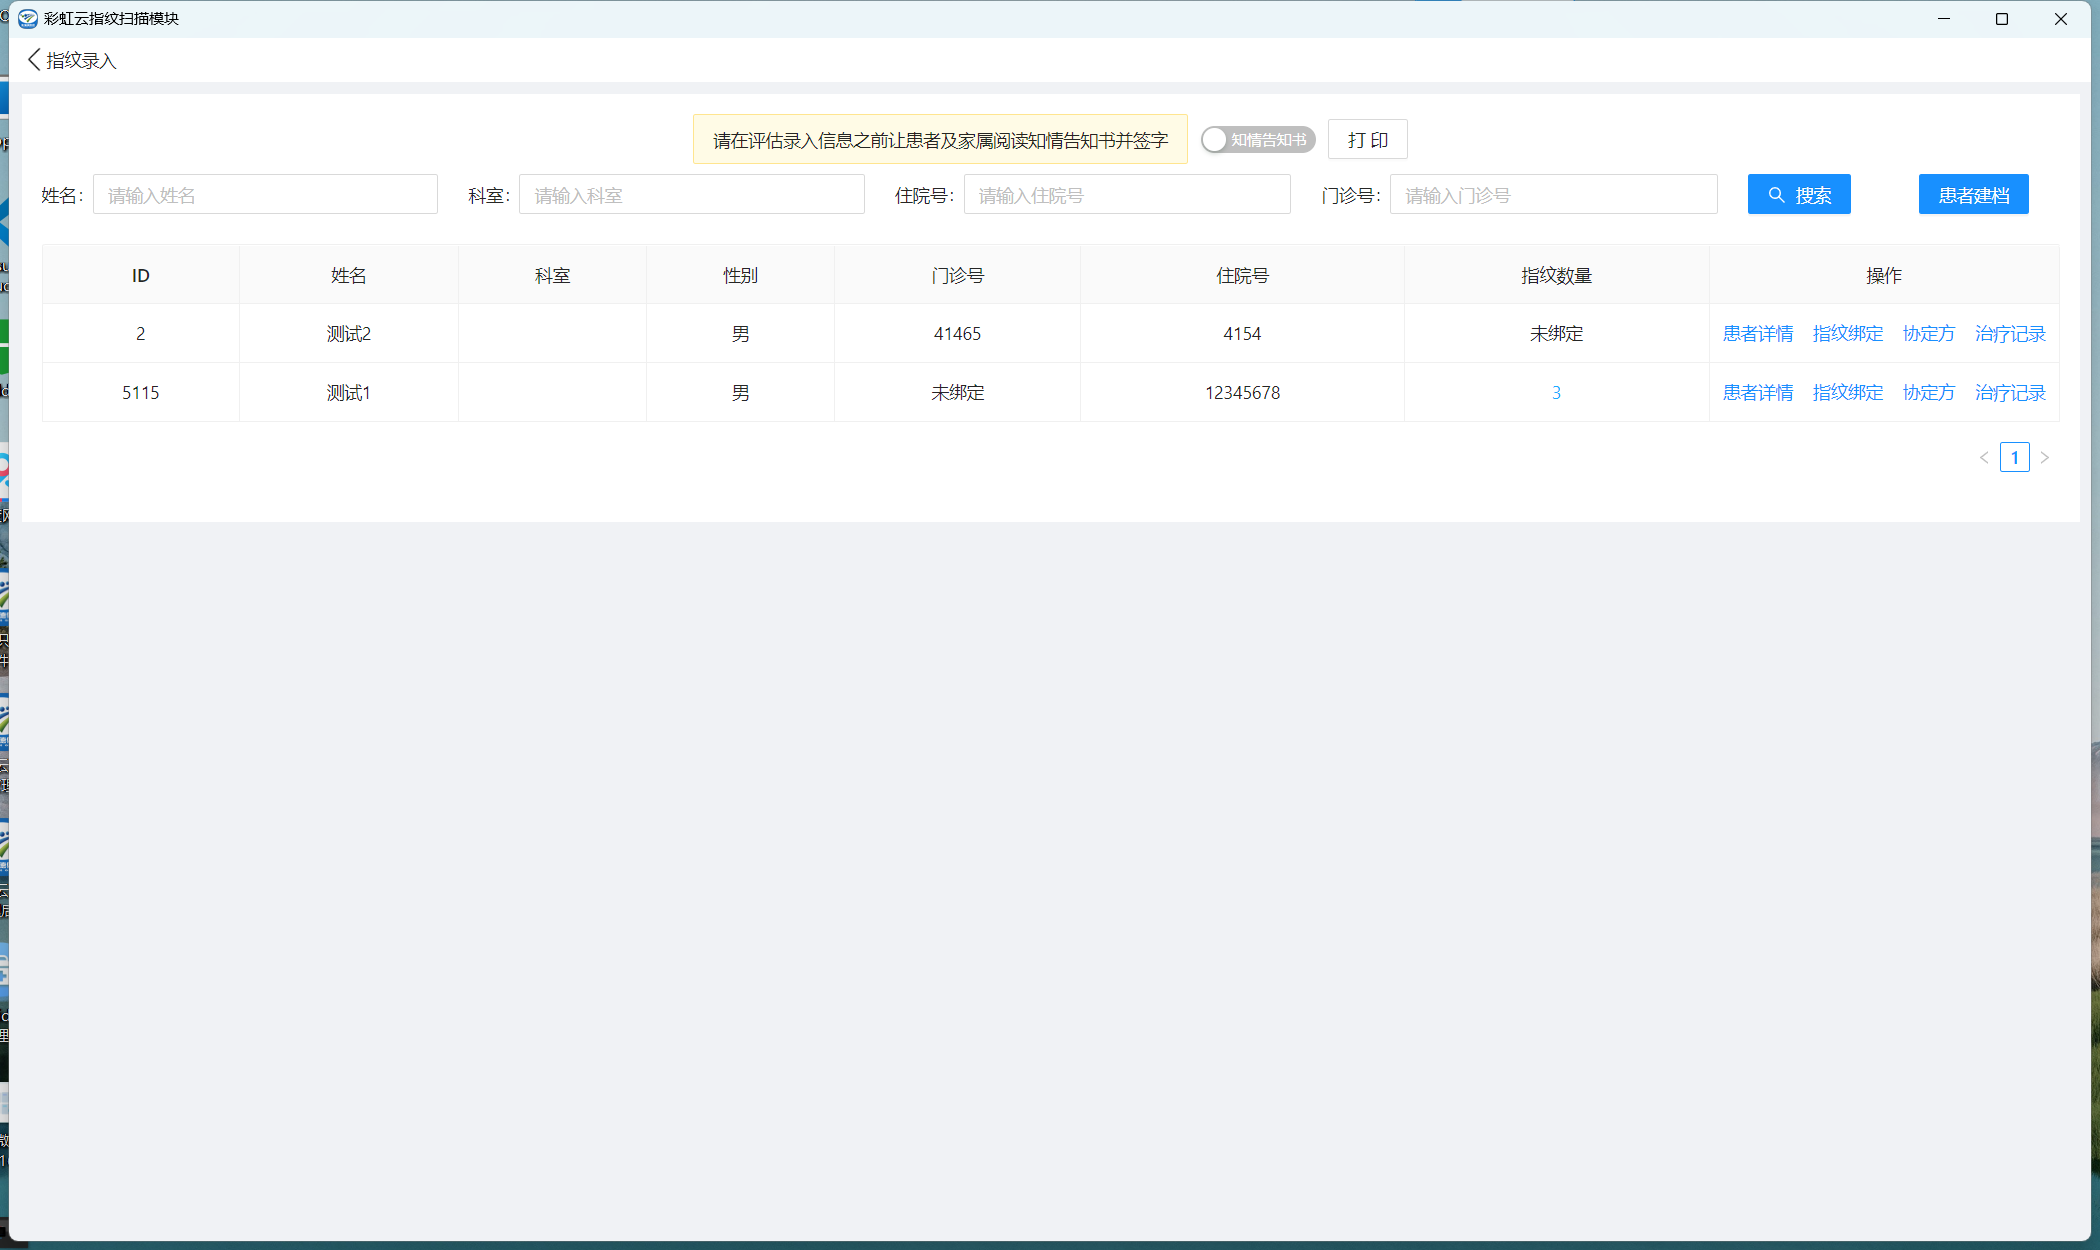The height and width of the screenshot is (1250, 2100).
Task: Open 指纹绑定 for 测试1
Action: pyautogui.click(x=1847, y=393)
